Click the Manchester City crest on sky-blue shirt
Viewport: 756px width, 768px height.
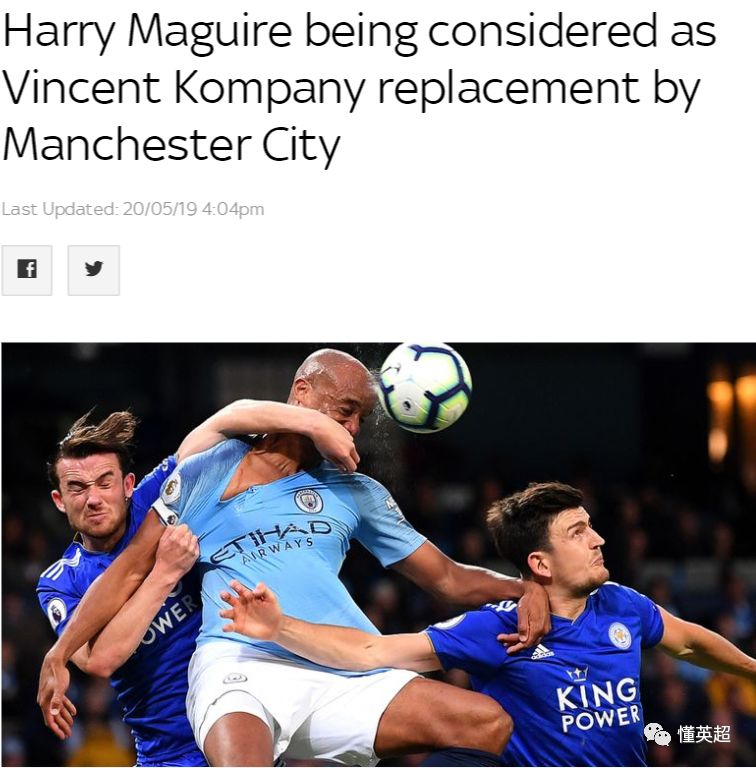coord(308,501)
